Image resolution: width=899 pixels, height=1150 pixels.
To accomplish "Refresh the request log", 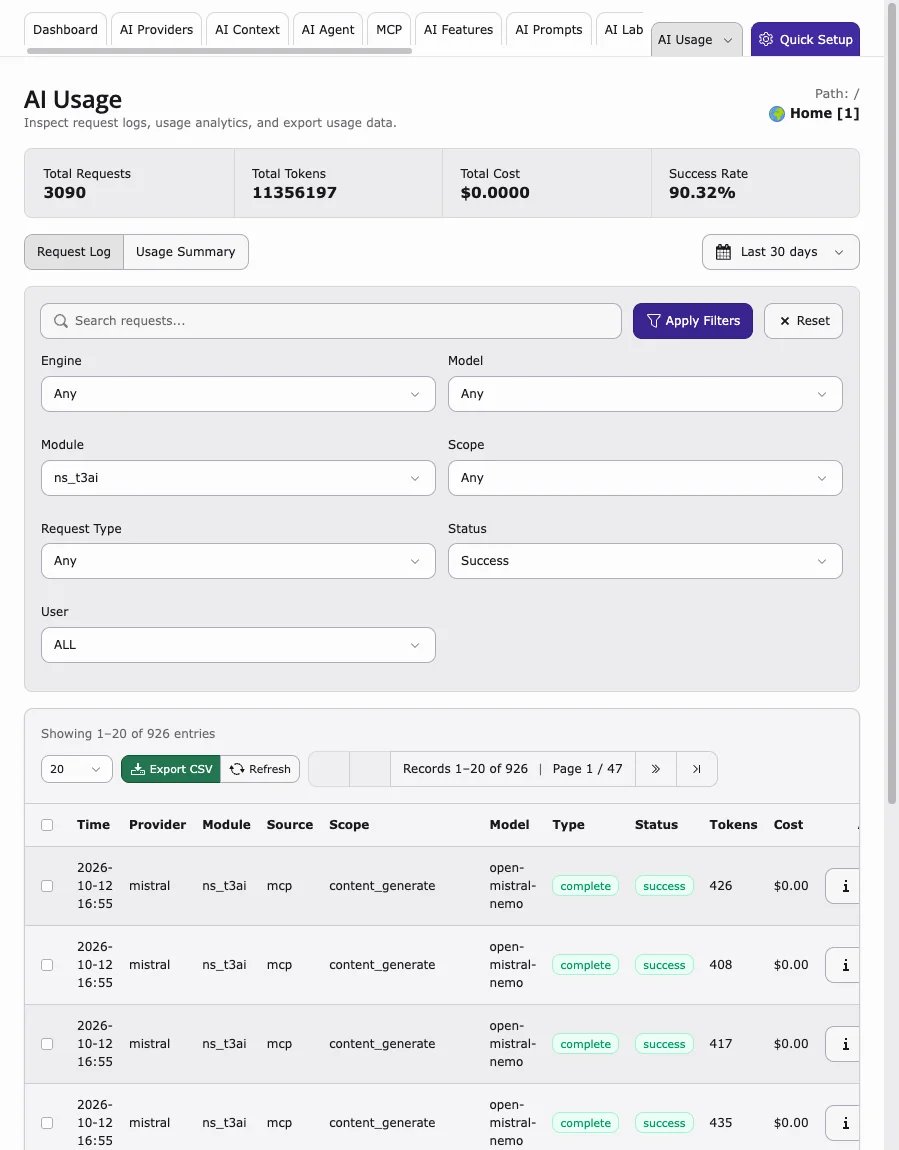I will [260, 769].
